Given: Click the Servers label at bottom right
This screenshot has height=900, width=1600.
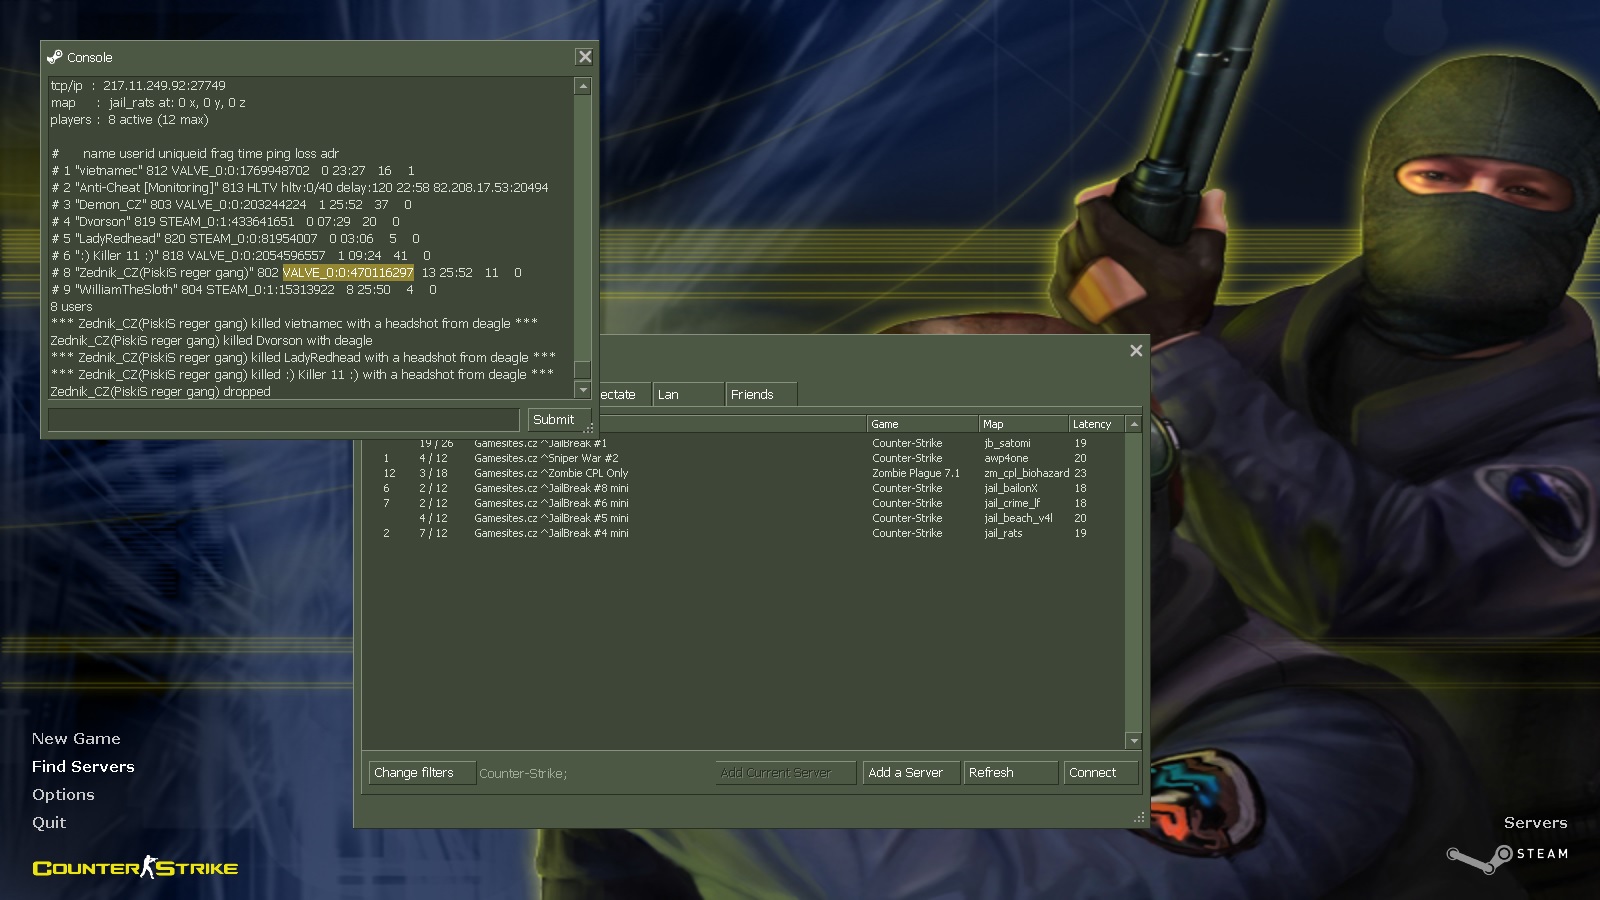Looking at the screenshot, I should point(1535,823).
